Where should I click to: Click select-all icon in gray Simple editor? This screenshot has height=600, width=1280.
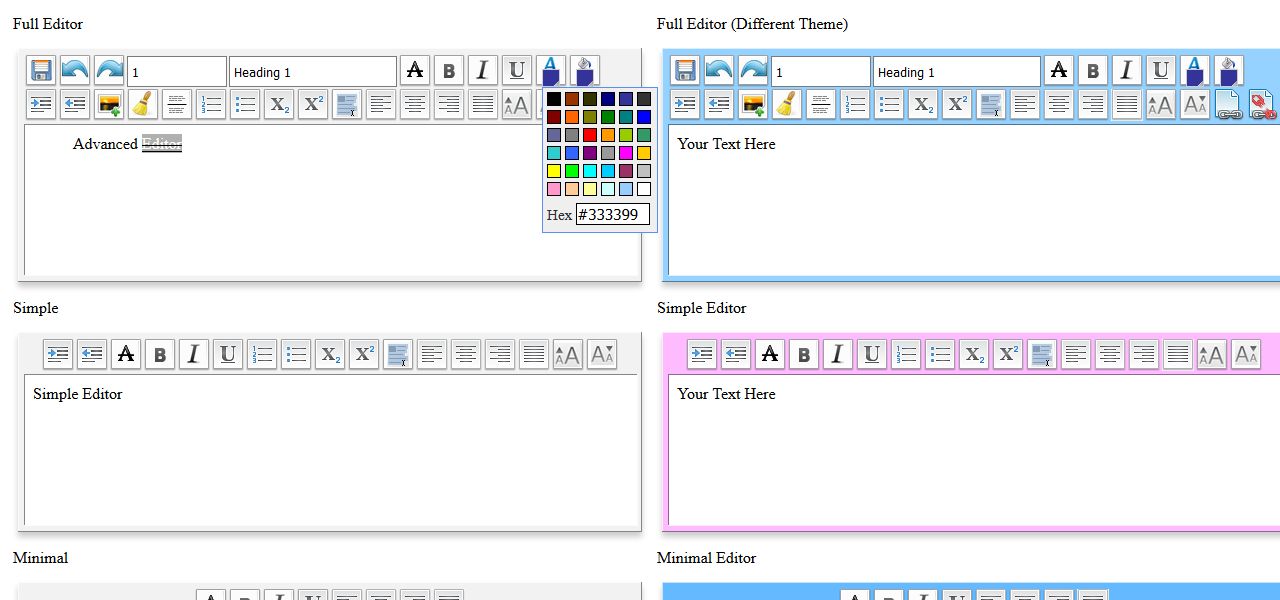click(398, 354)
